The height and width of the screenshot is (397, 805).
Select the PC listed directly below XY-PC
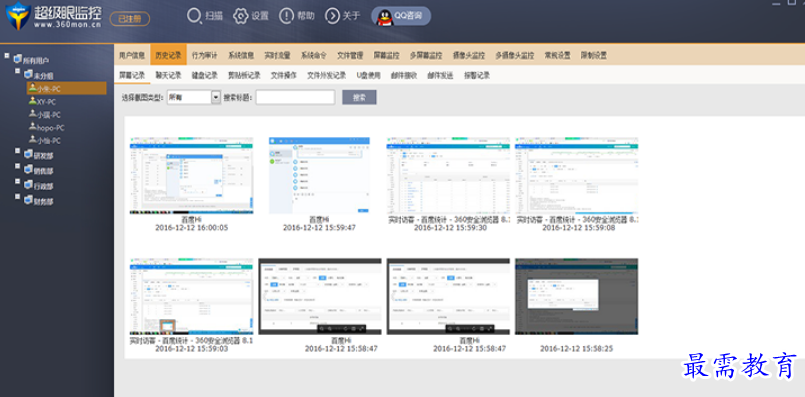click(x=45, y=115)
